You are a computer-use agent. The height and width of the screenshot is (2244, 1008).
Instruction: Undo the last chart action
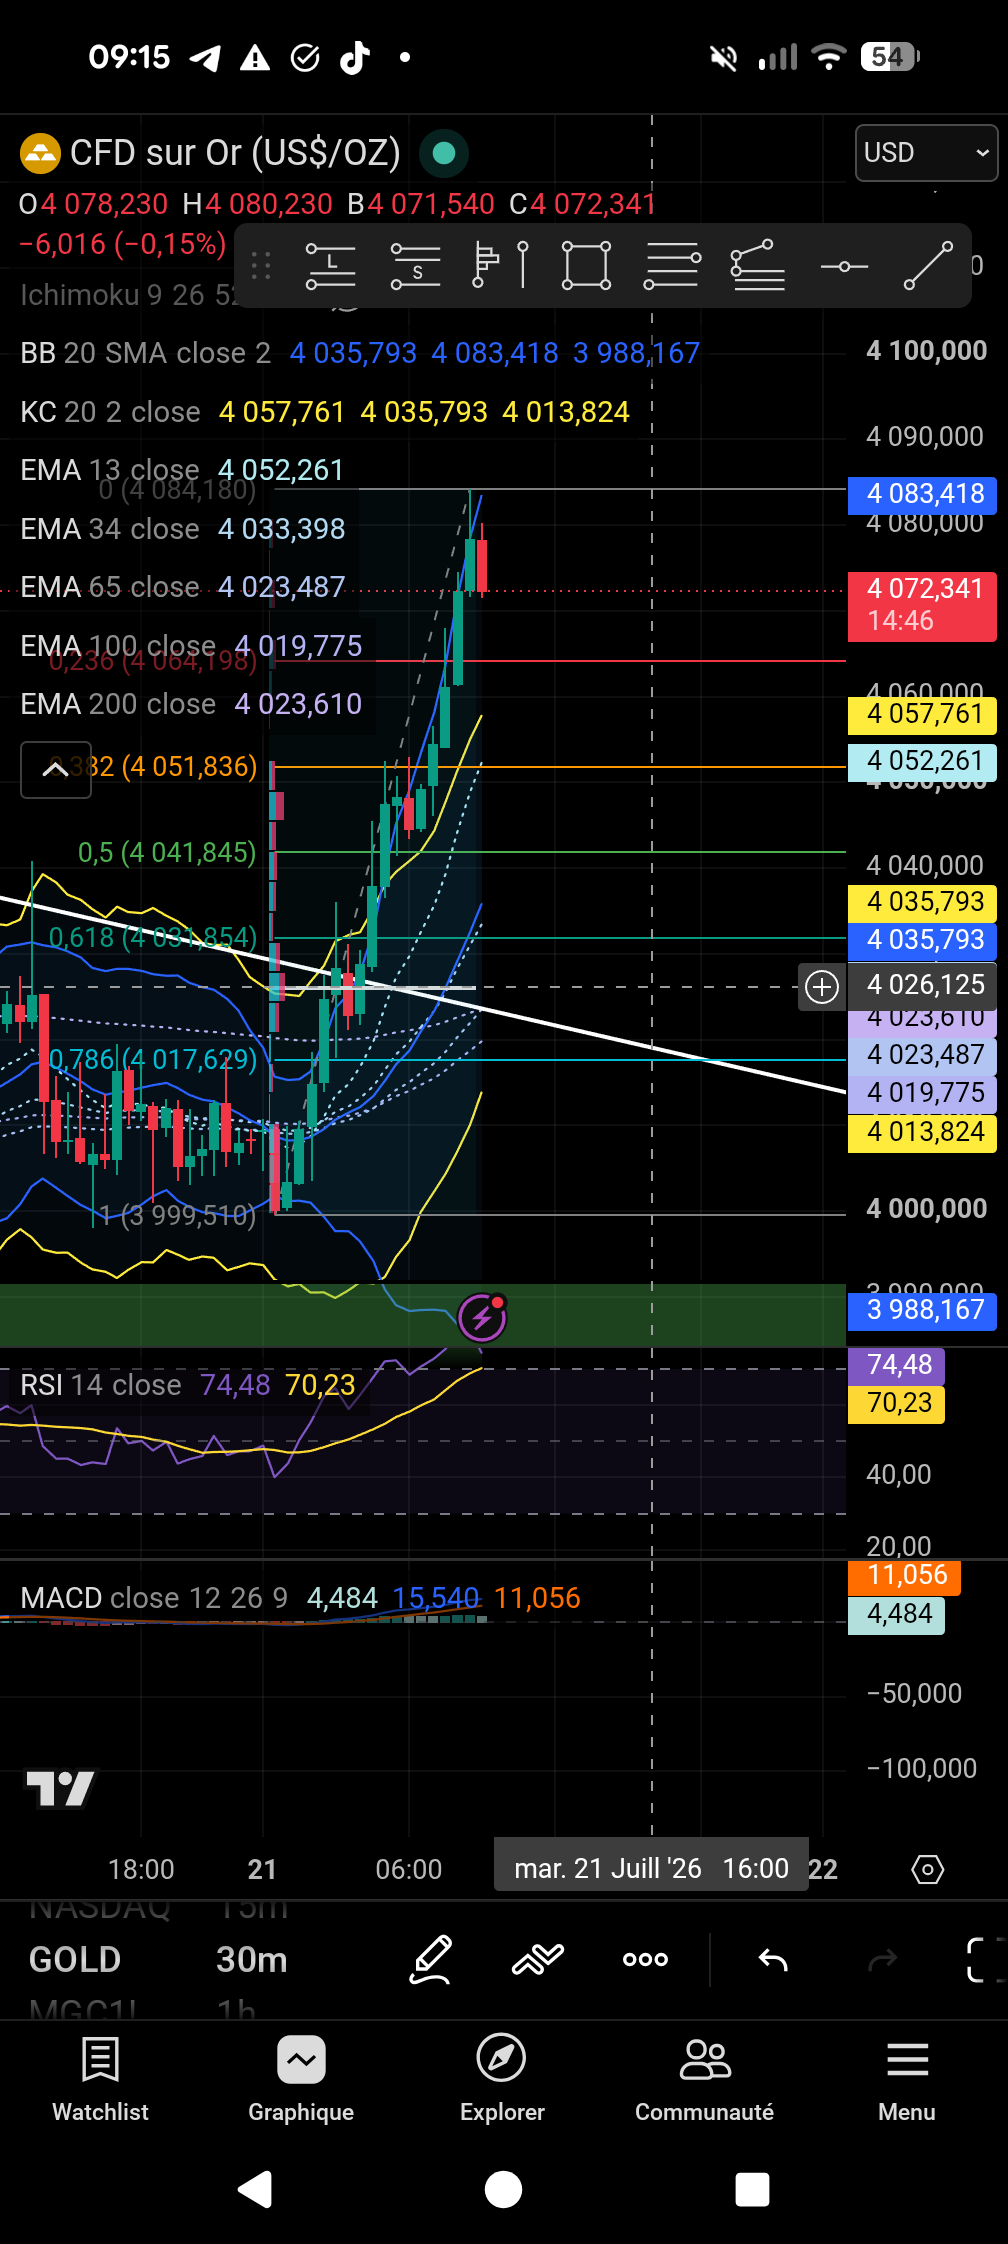tap(773, 1960)
